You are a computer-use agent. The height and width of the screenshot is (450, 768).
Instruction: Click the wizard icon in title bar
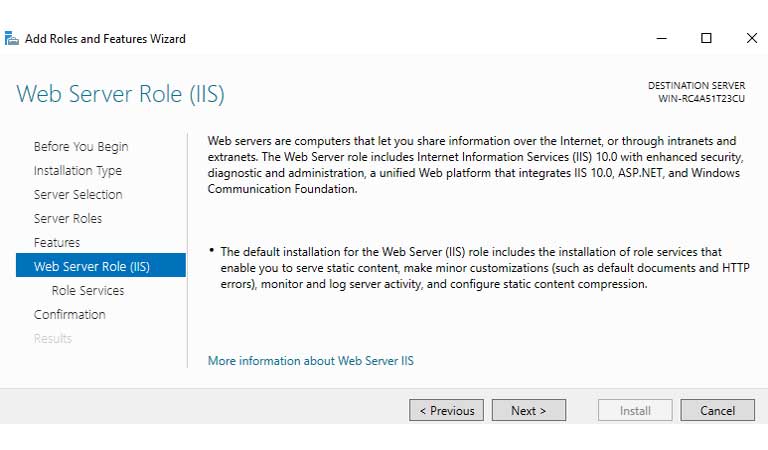pyautogui.click(x=11, y=39)
